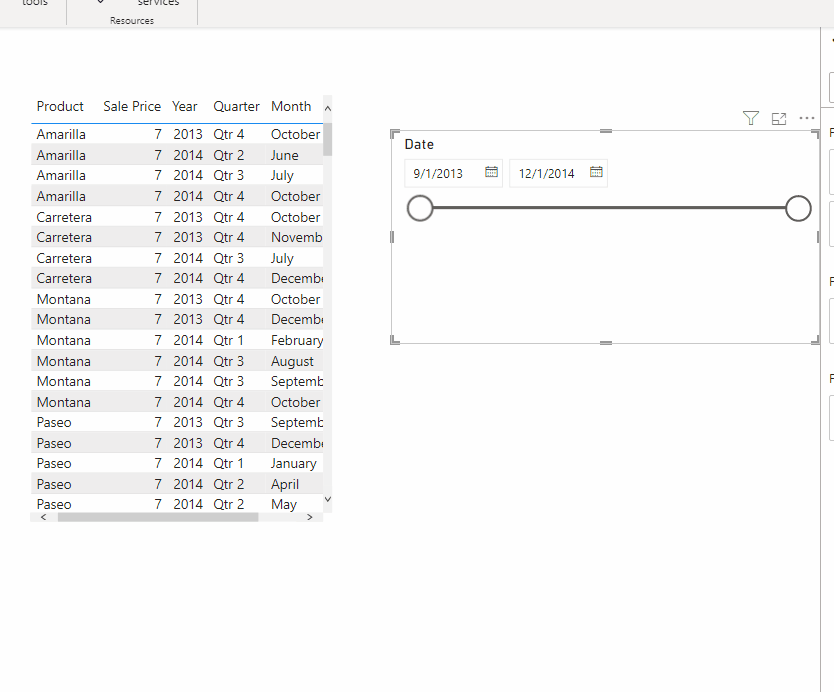Select Paseo row with month April
The image size is (834, 692).
click(177, 484)
